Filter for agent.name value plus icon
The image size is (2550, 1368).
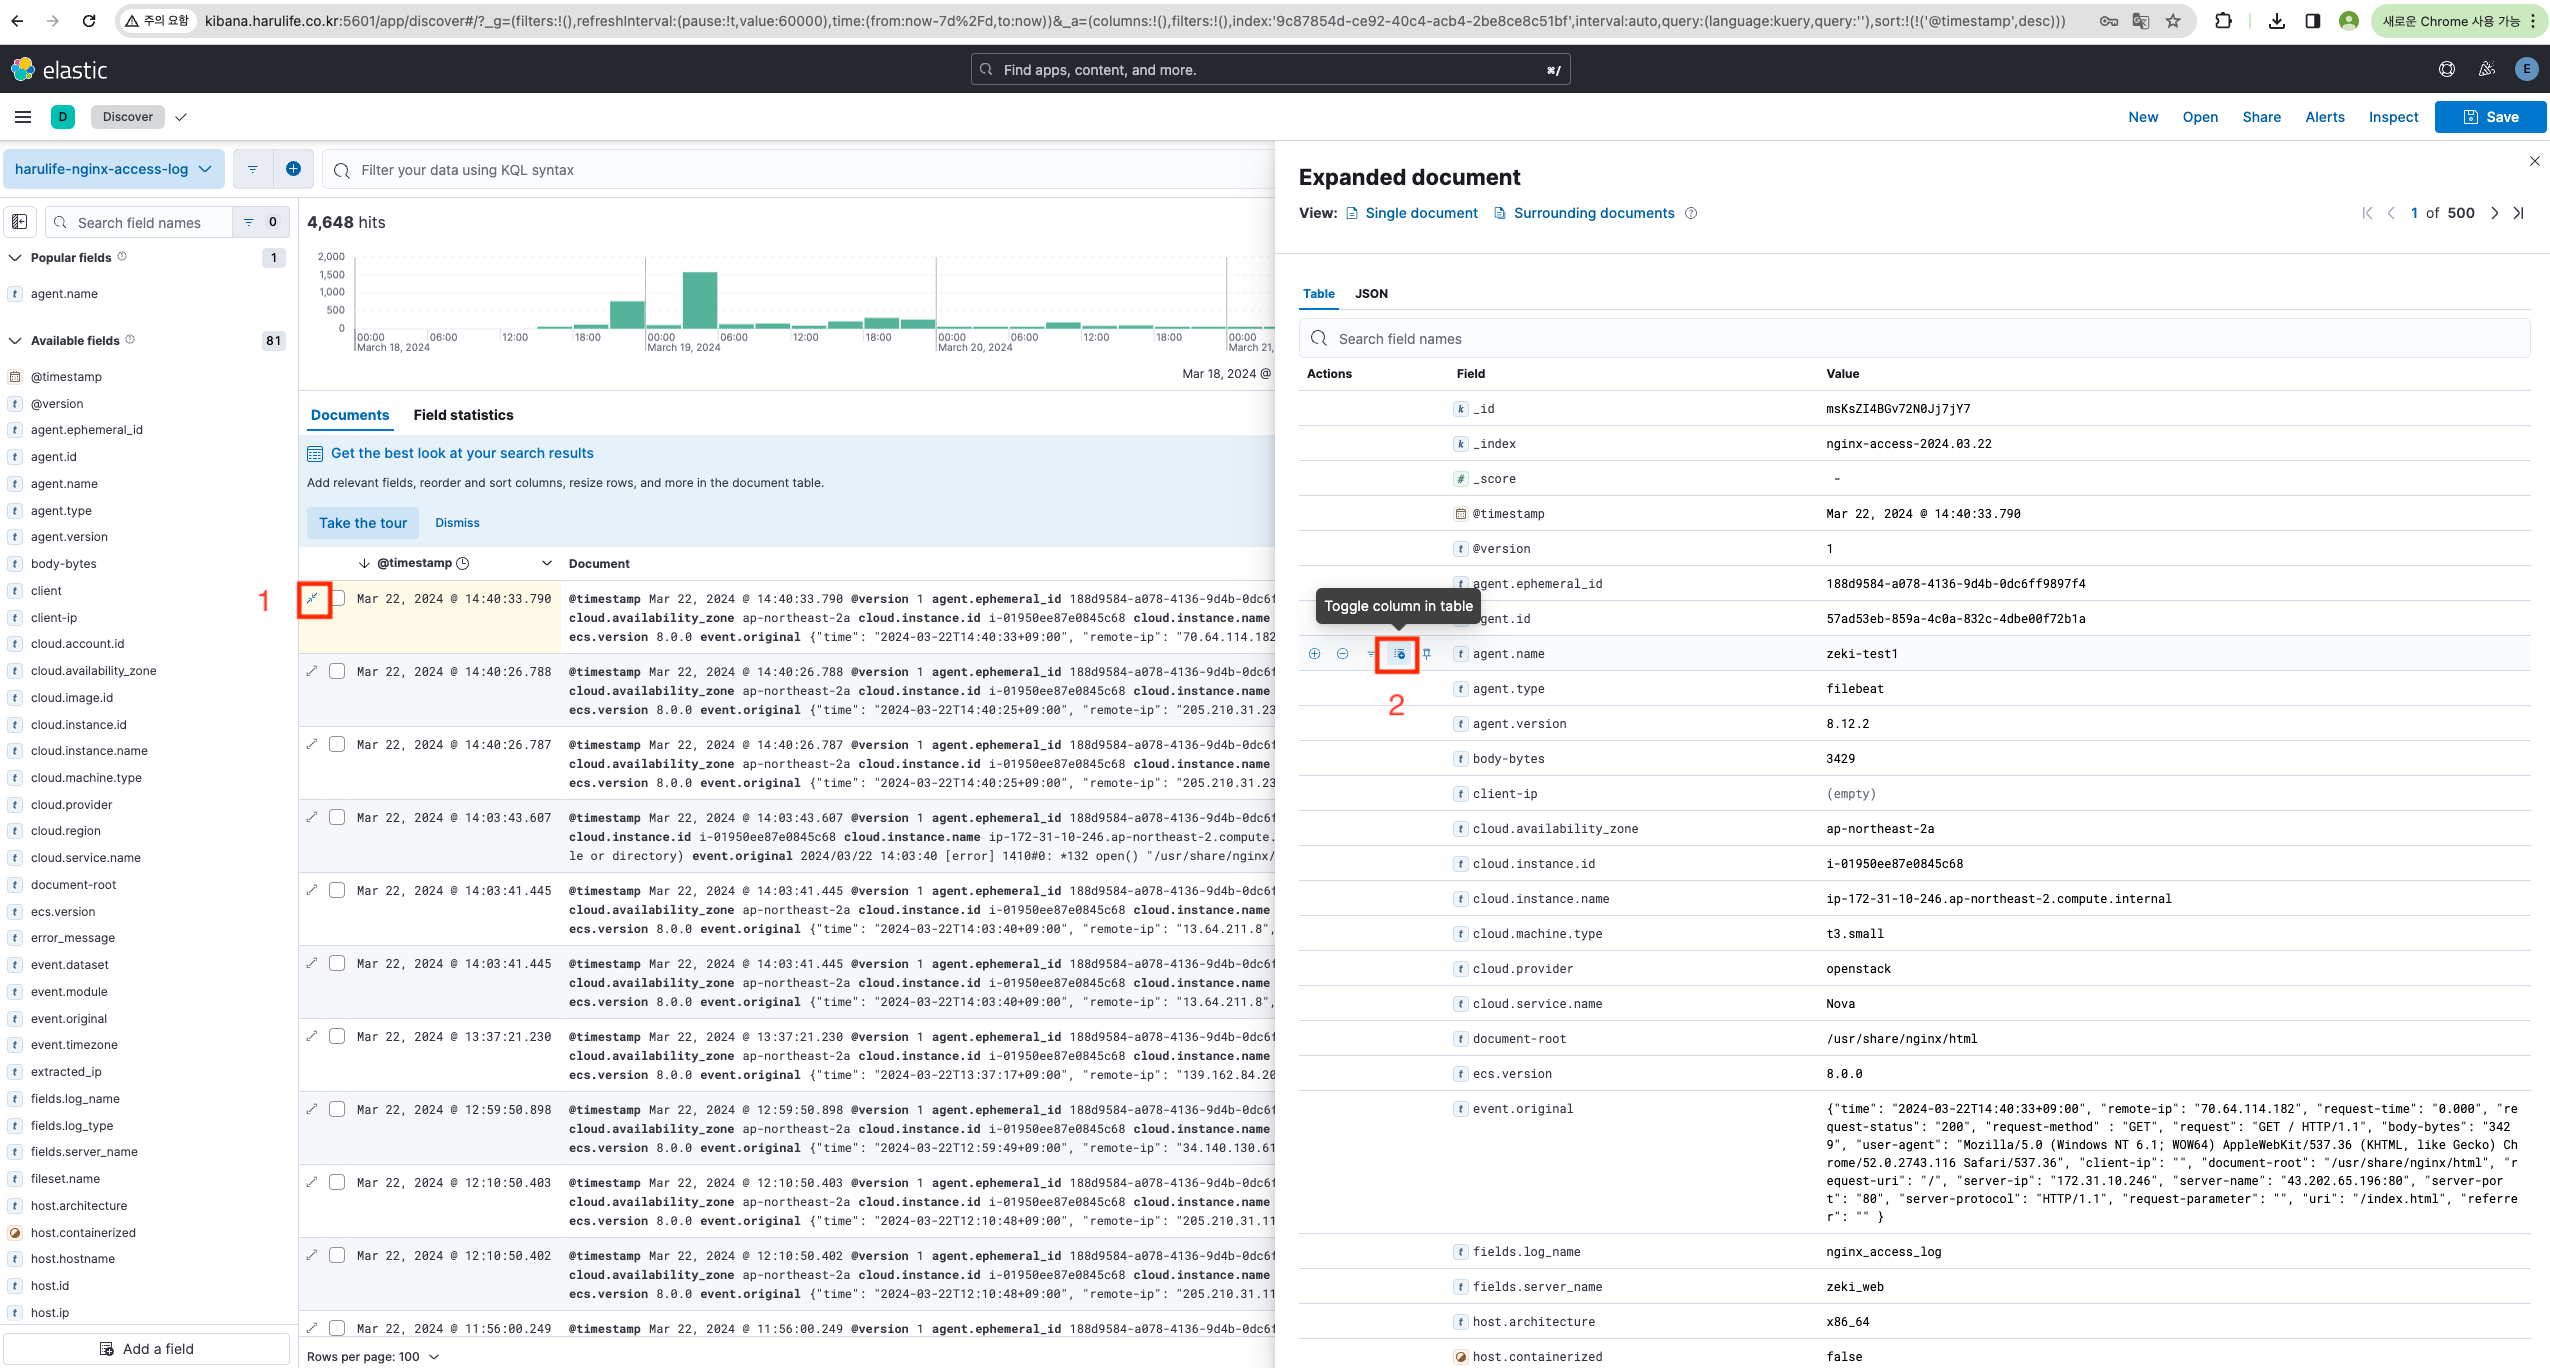1314,654
